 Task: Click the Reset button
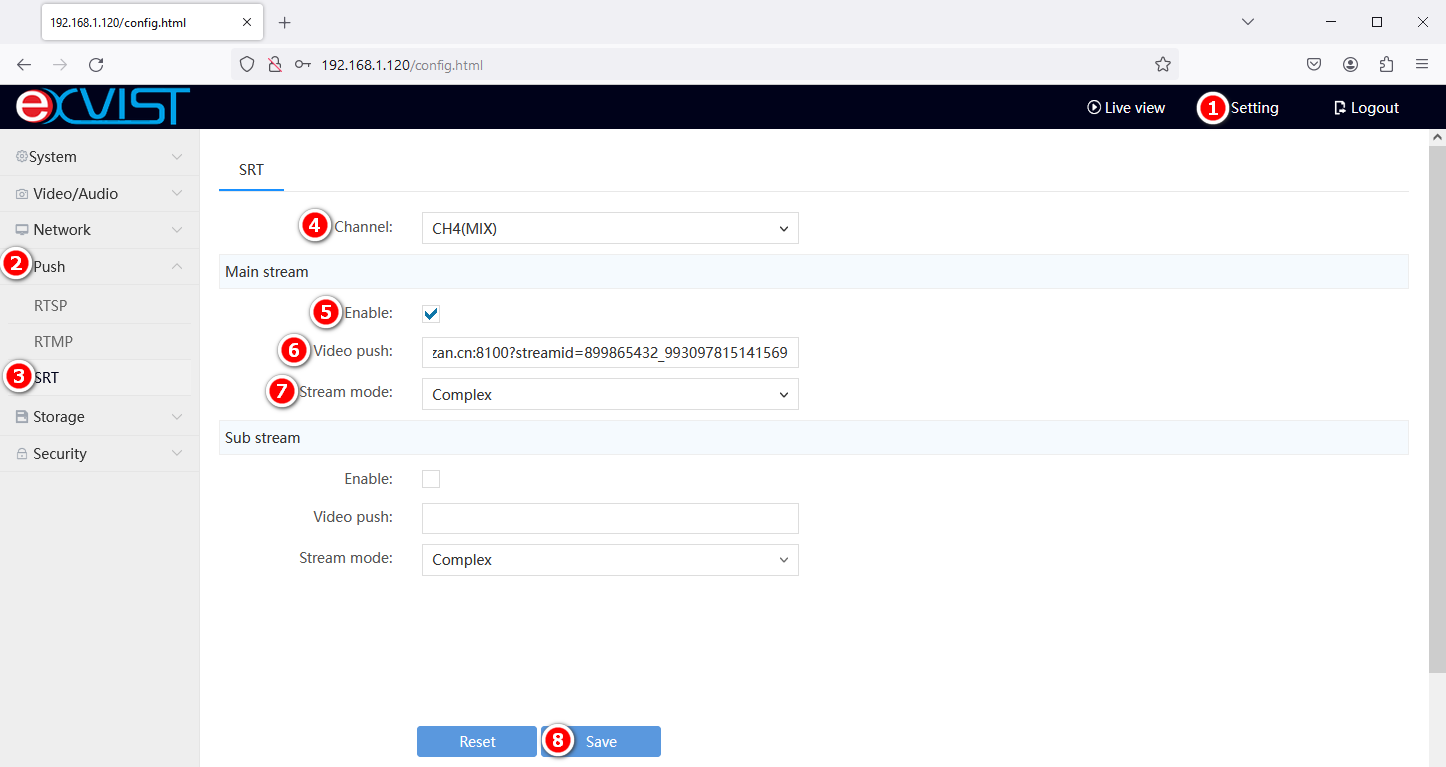point(477,742)
